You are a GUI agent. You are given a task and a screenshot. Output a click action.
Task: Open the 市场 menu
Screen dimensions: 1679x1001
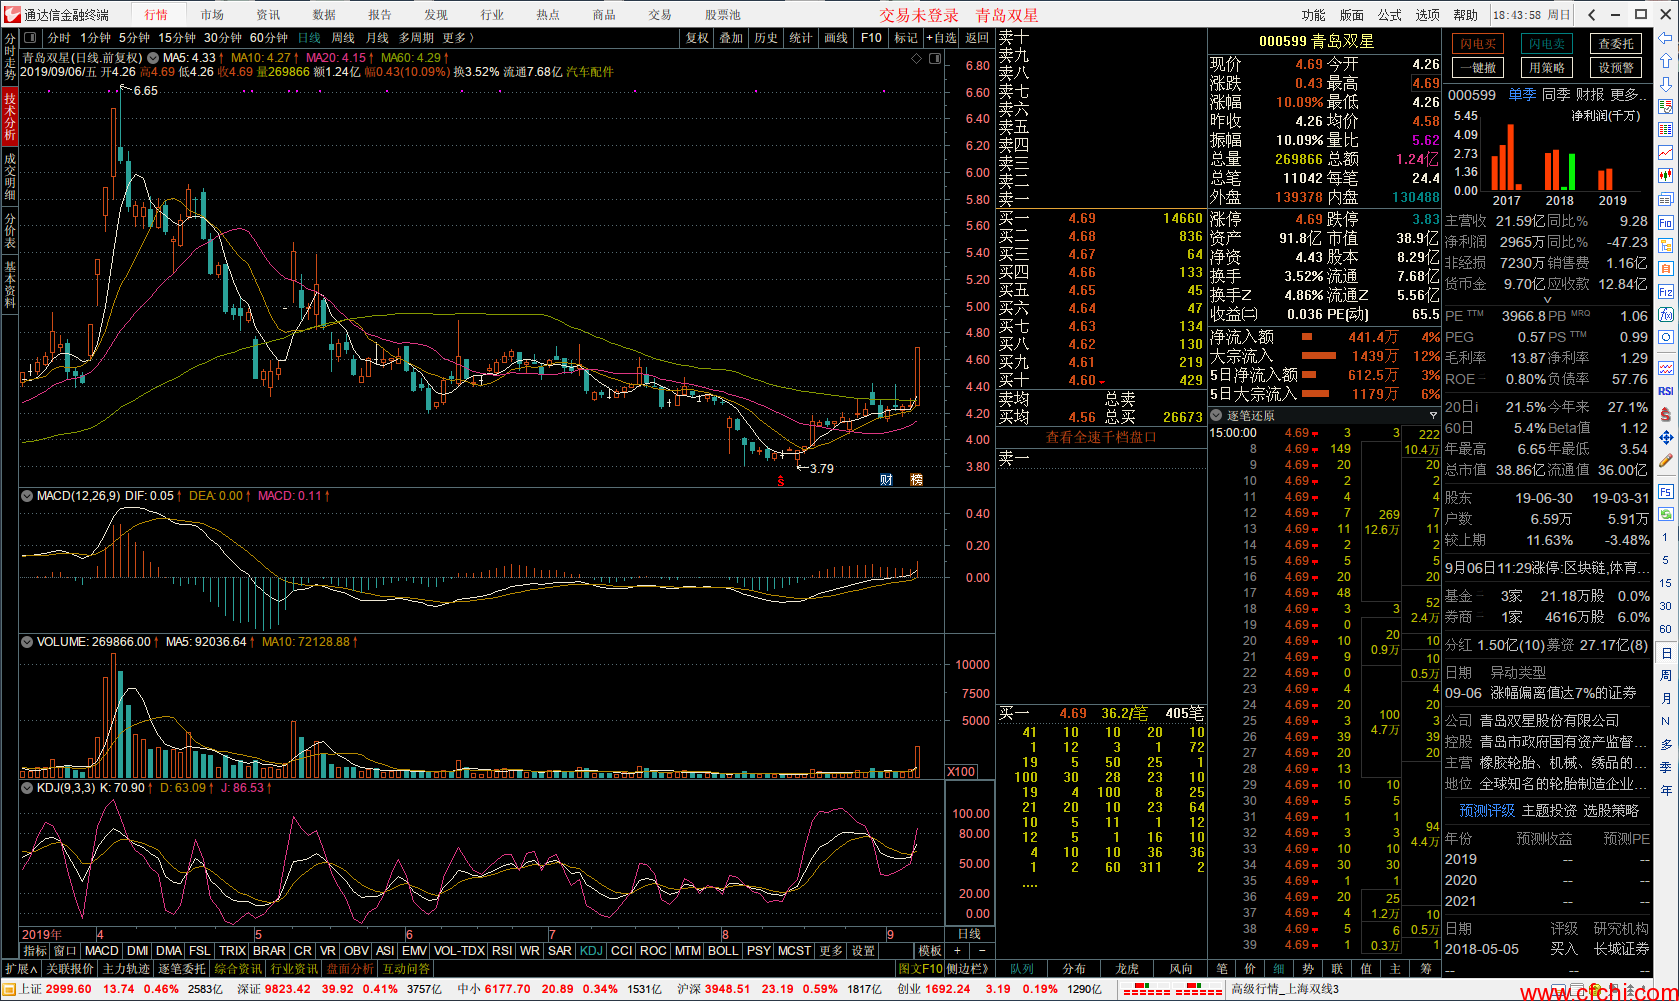point(212,15)
